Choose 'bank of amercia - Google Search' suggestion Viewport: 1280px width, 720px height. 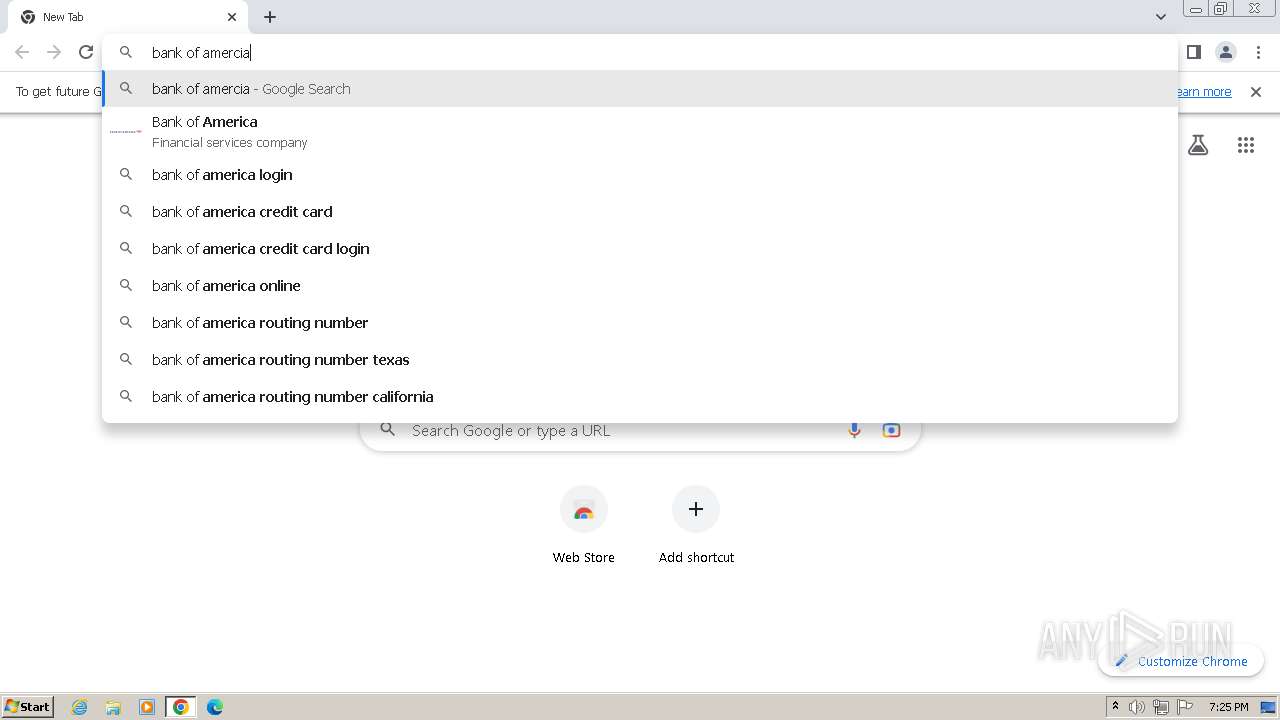[x=640, y=89]
